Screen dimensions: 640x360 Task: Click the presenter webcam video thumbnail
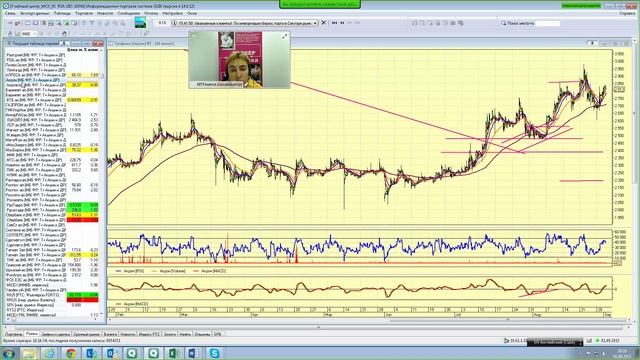pyautogui.click(x=240, y=60)
